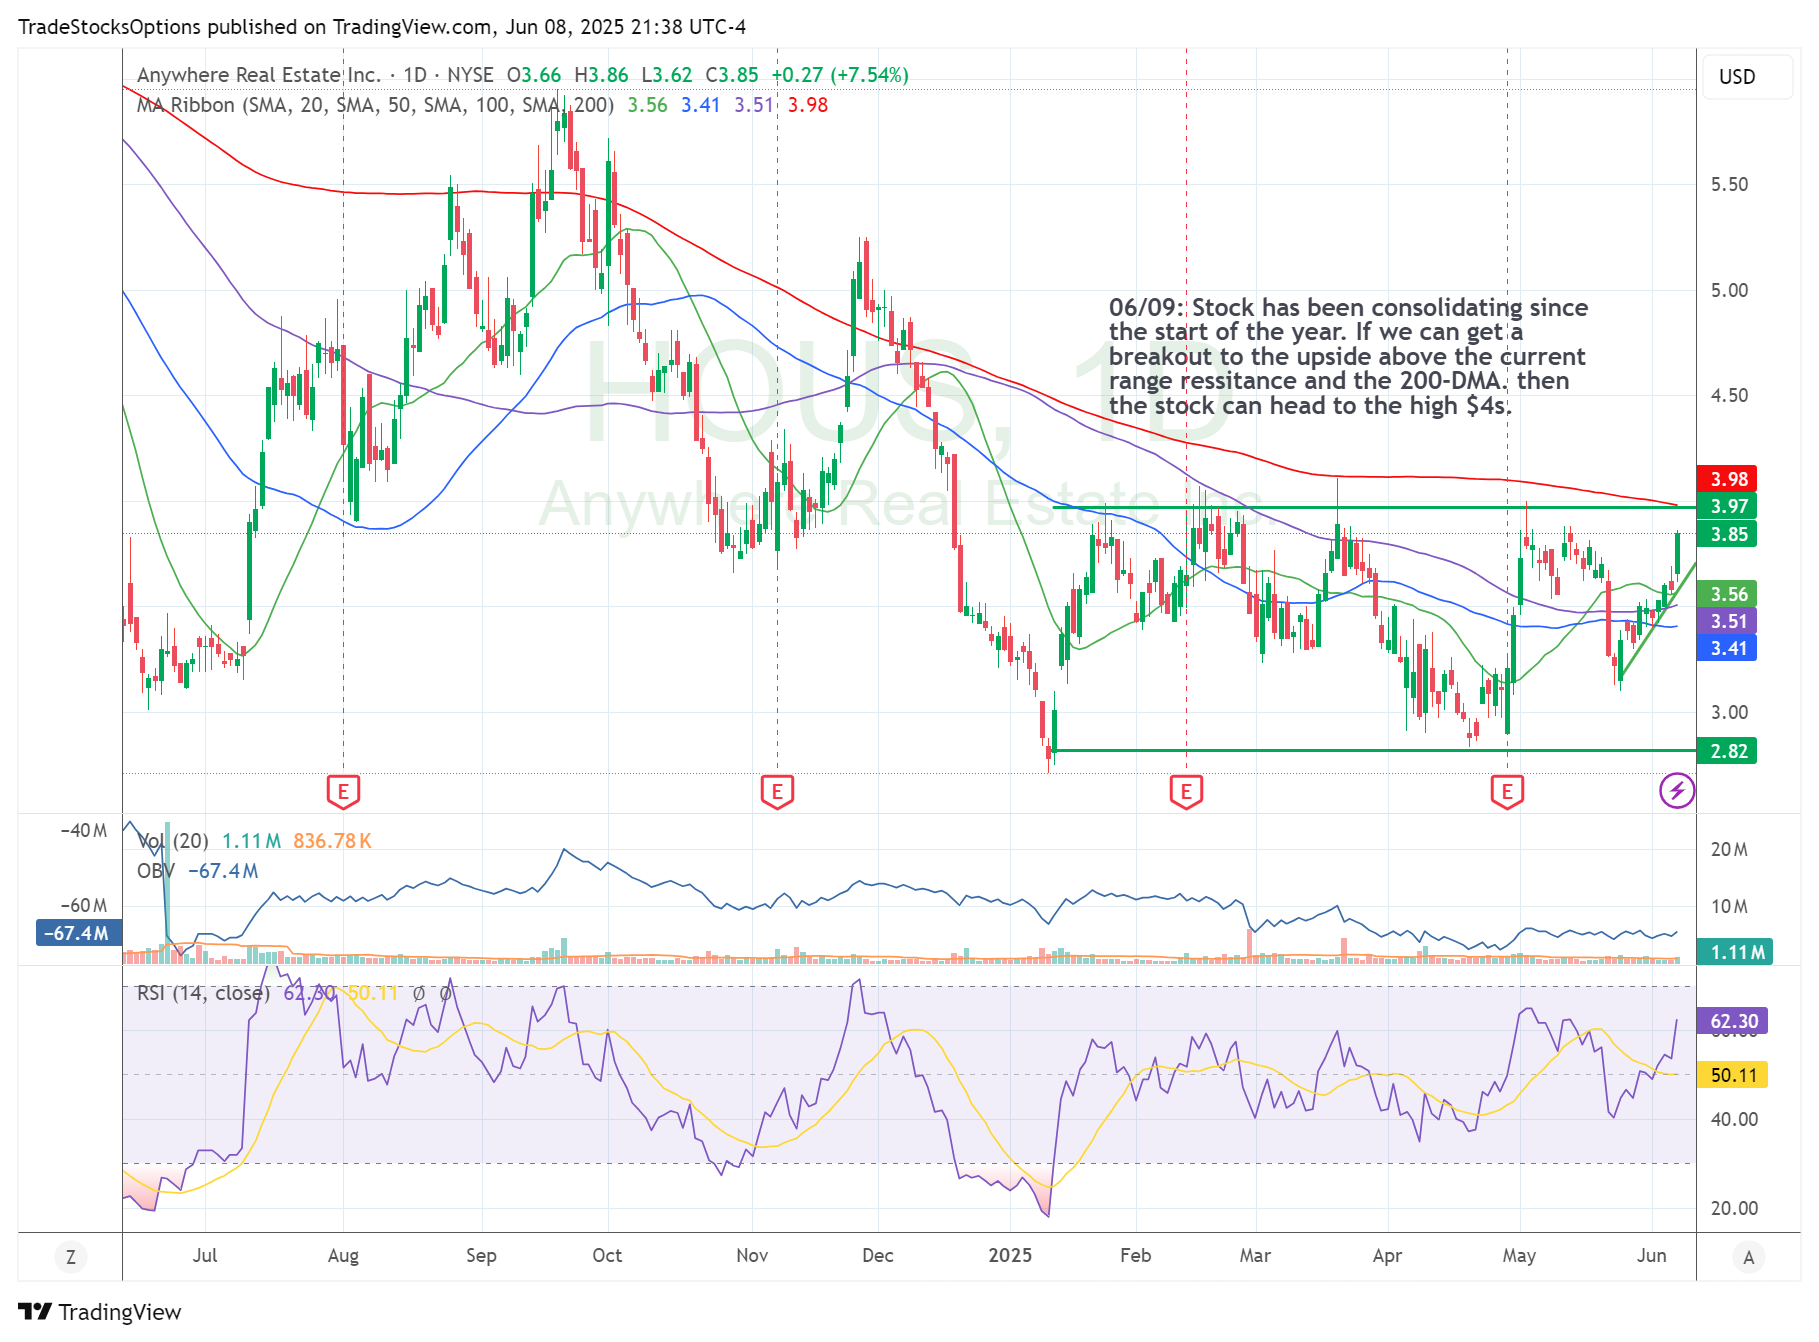
Task: Click the Jun label on time axis
Action: click(1652, 1256)
